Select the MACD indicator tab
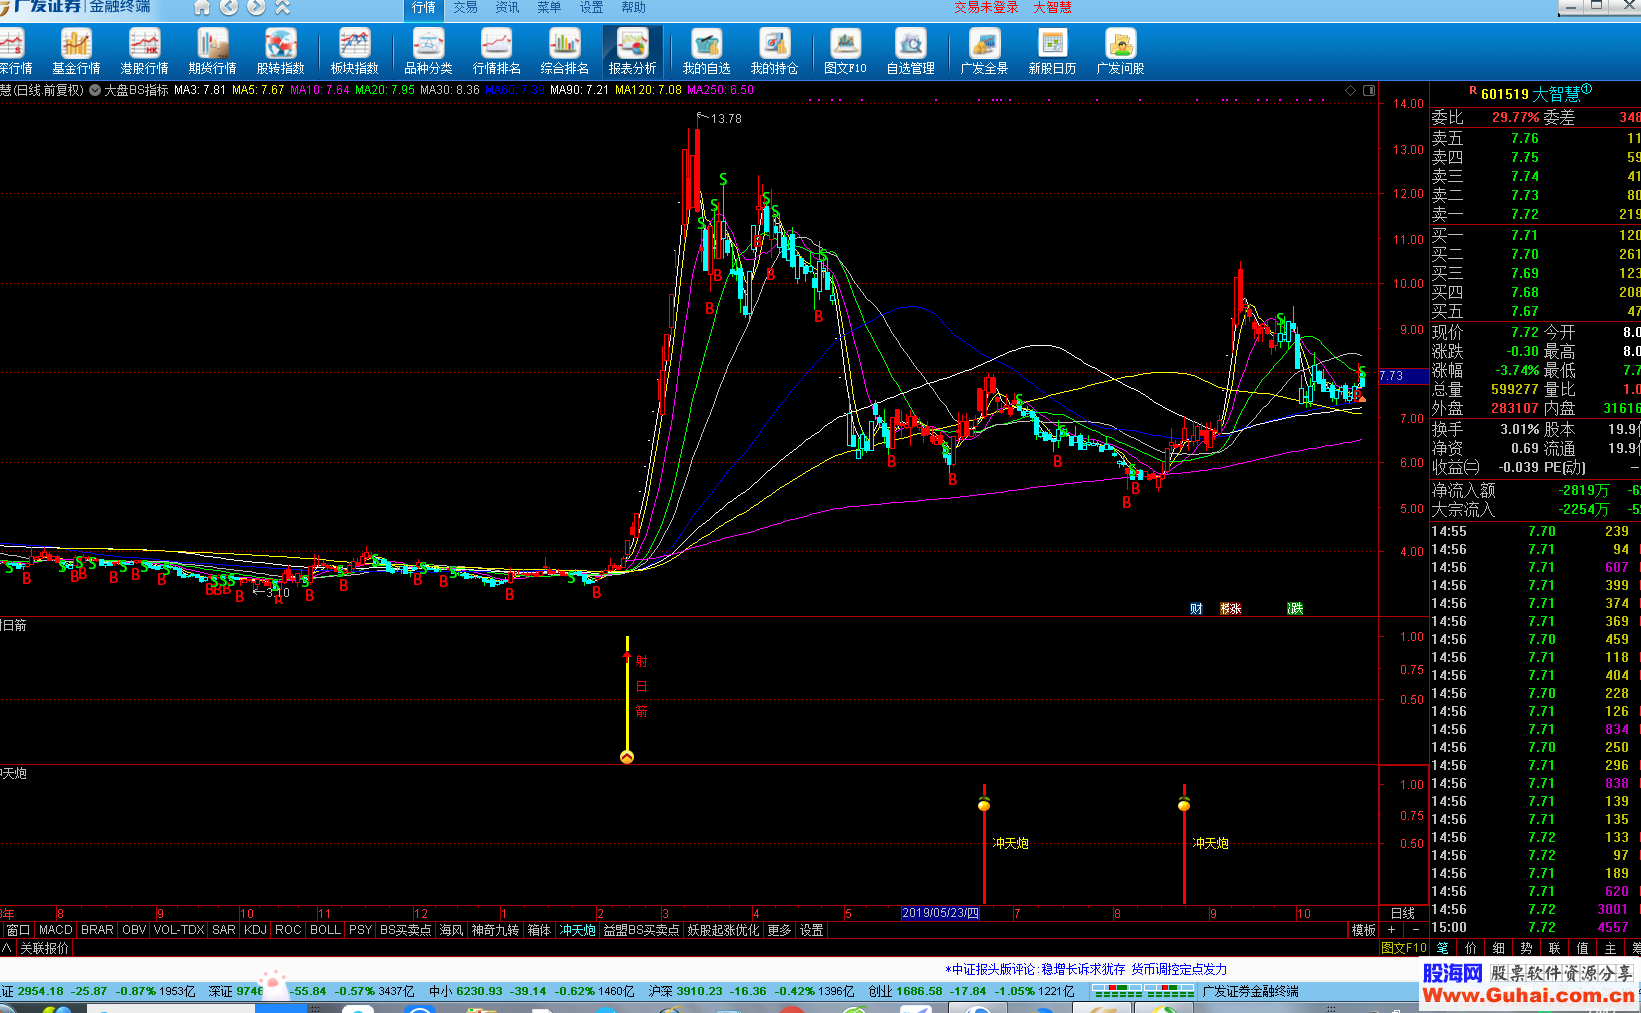Screen dimensions: 1641x1013 (56, 930)
